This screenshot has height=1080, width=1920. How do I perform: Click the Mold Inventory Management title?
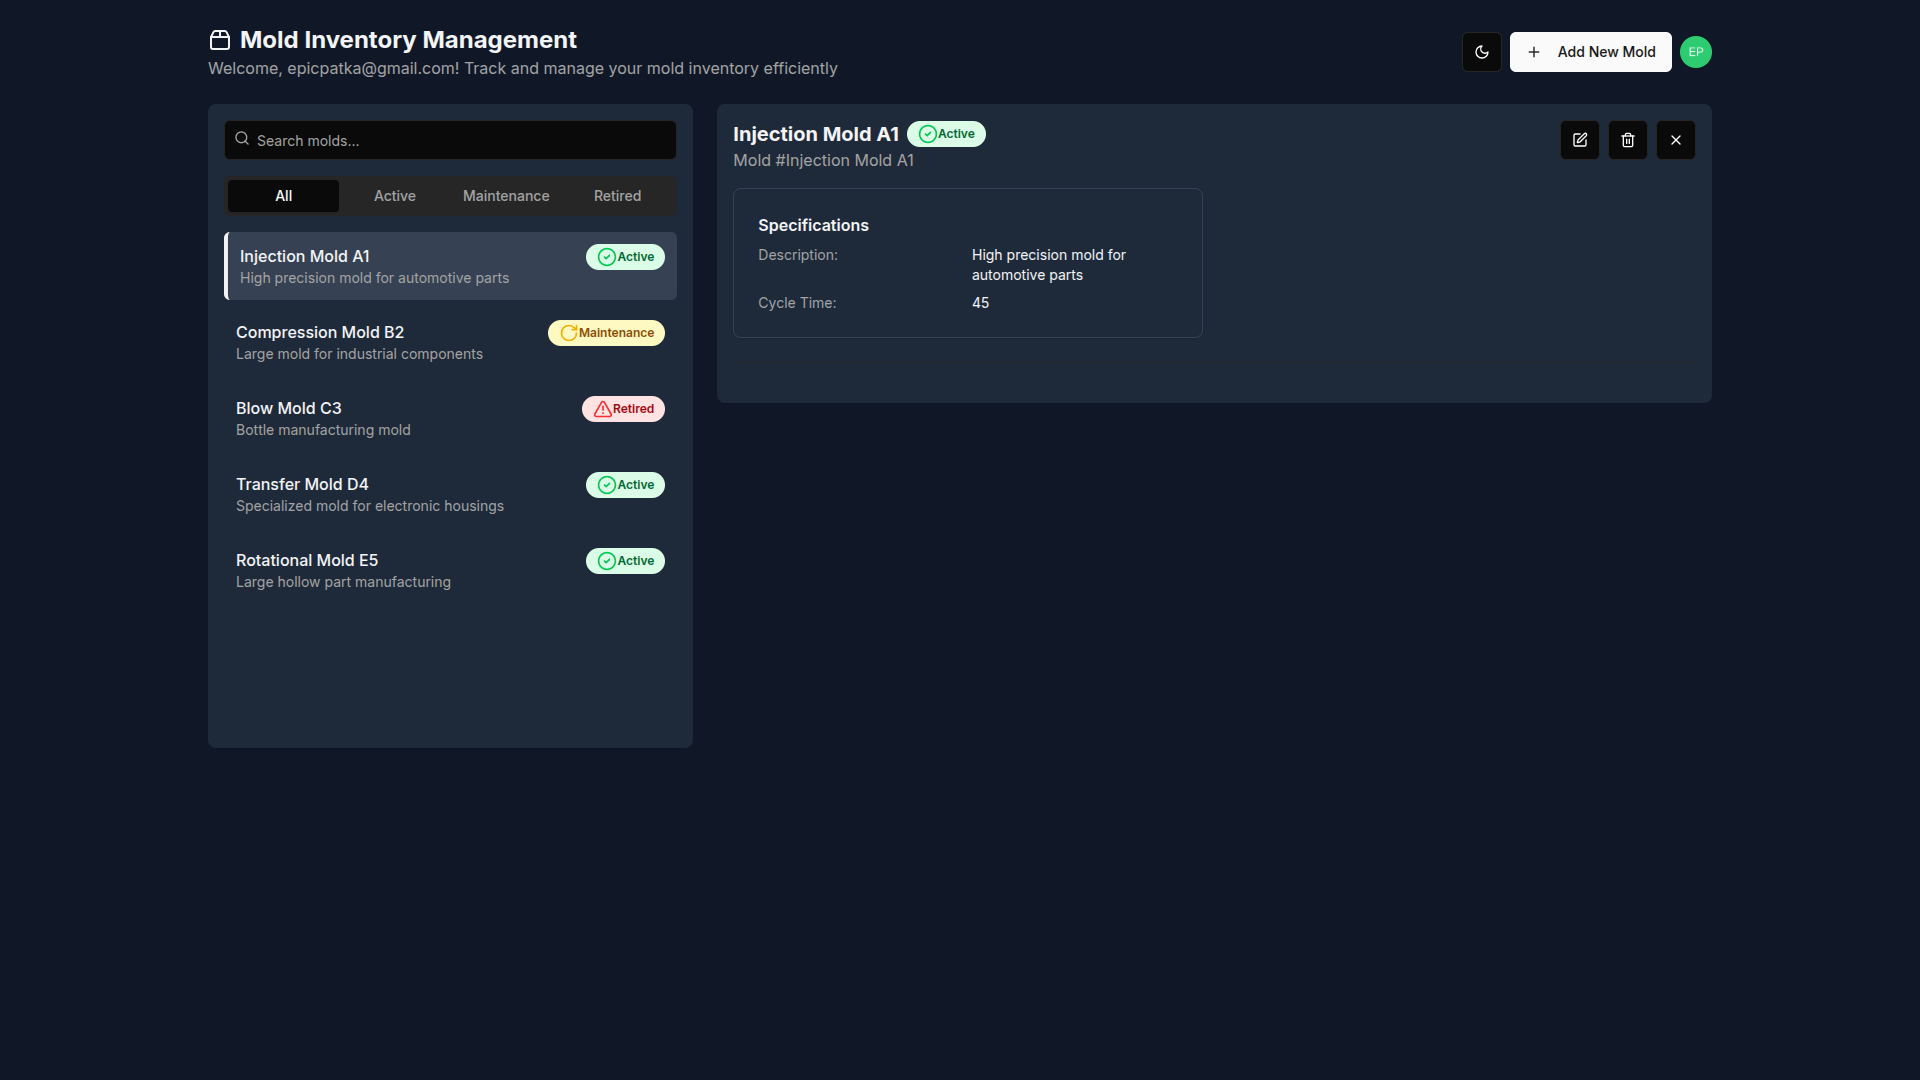pos(408,40)
